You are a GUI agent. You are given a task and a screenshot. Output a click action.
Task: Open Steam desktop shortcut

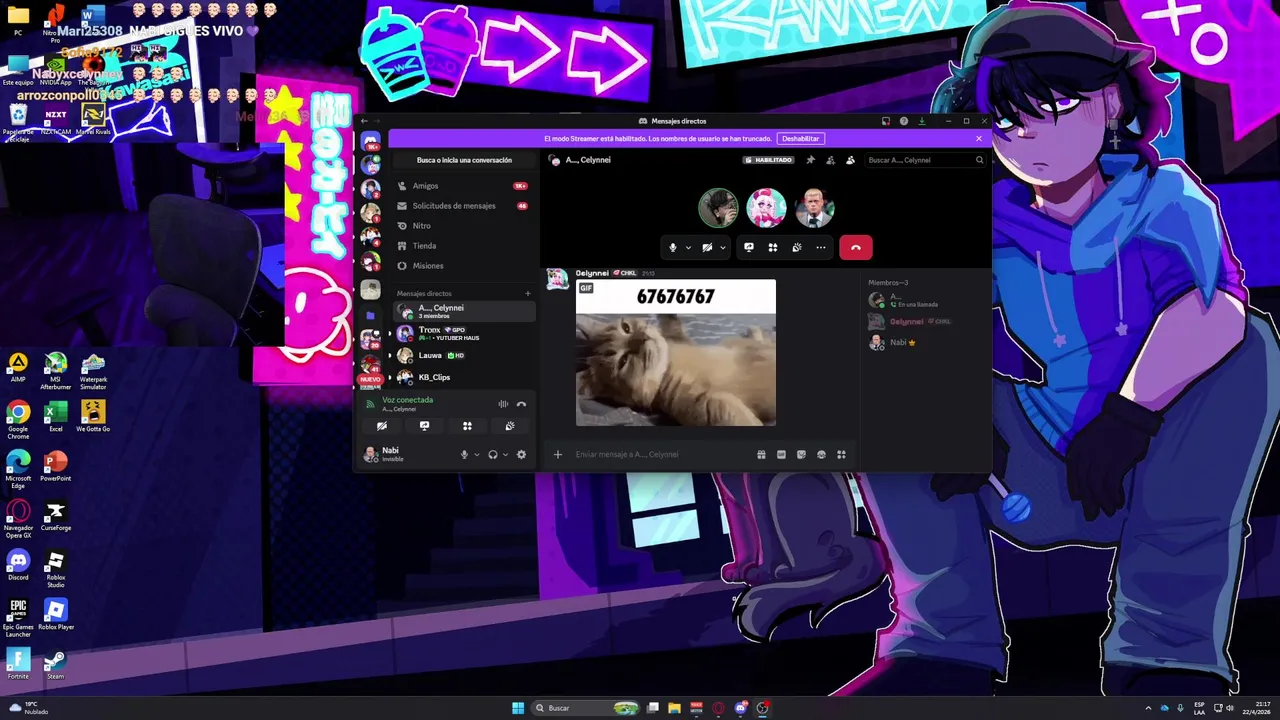(x=55, y=665)
